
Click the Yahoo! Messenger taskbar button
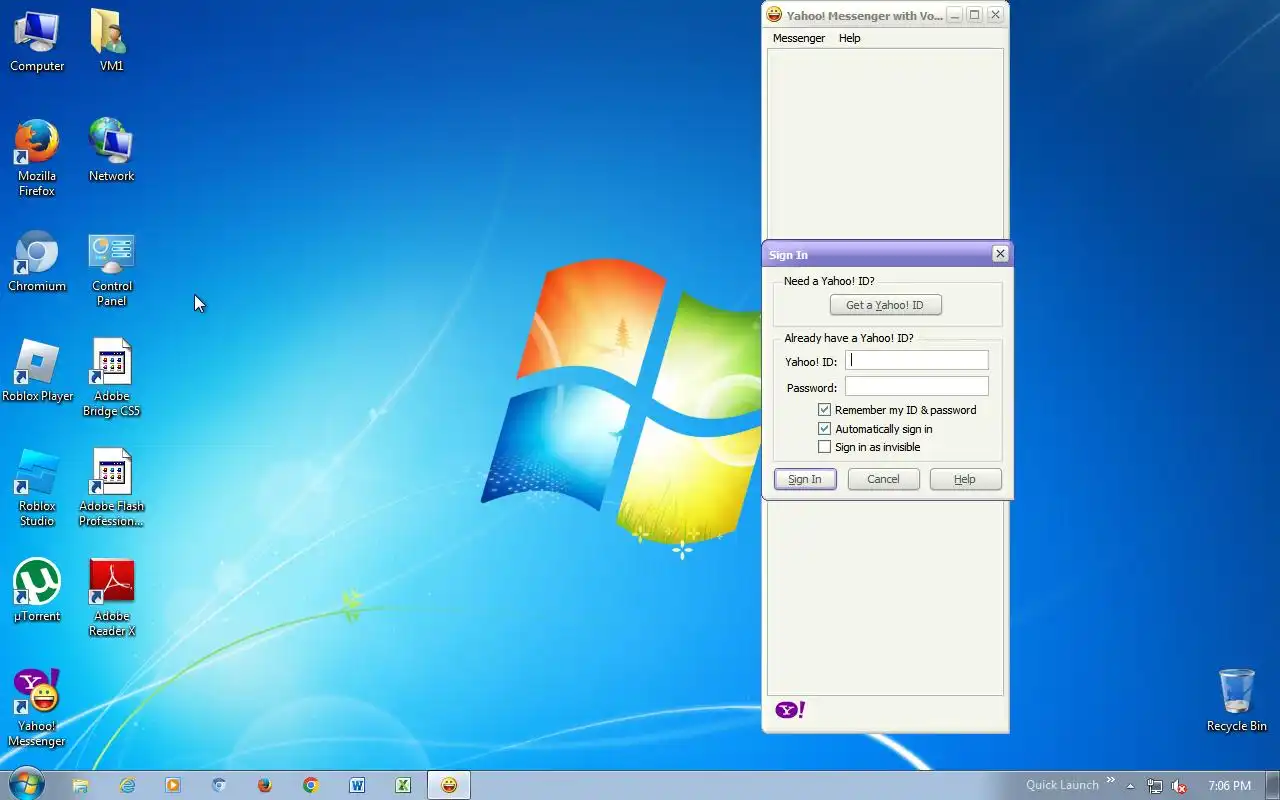pyautogui.click(x=449, y=785)
